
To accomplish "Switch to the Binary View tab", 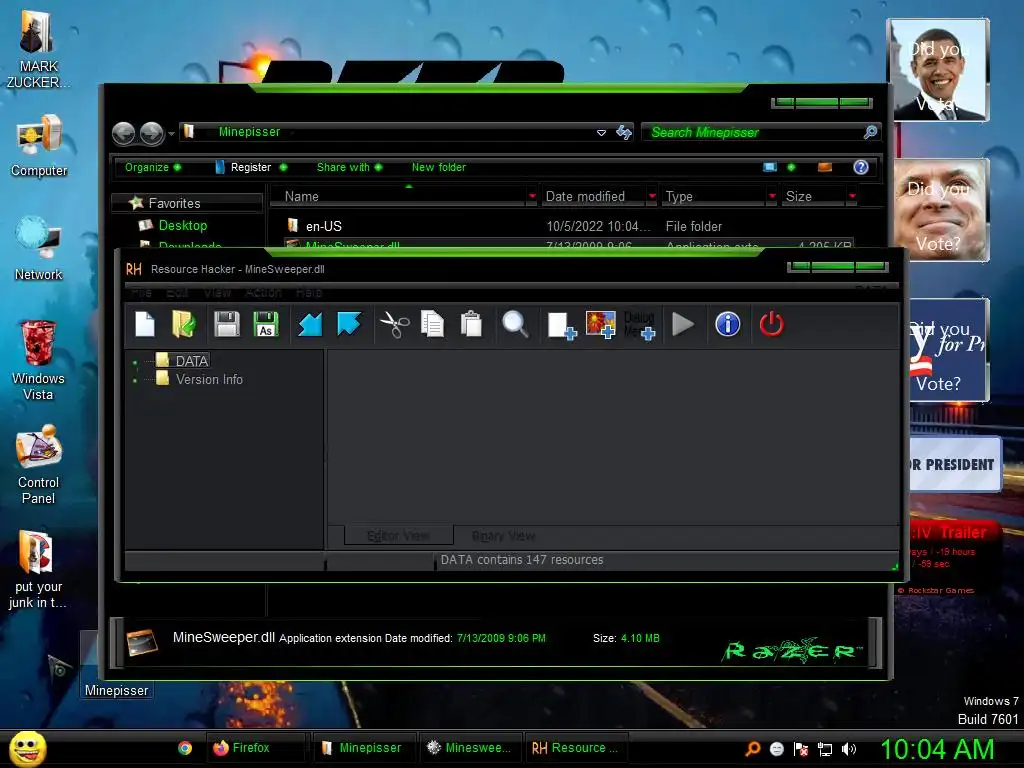I will pyautogui.click(x=504, y=536).
